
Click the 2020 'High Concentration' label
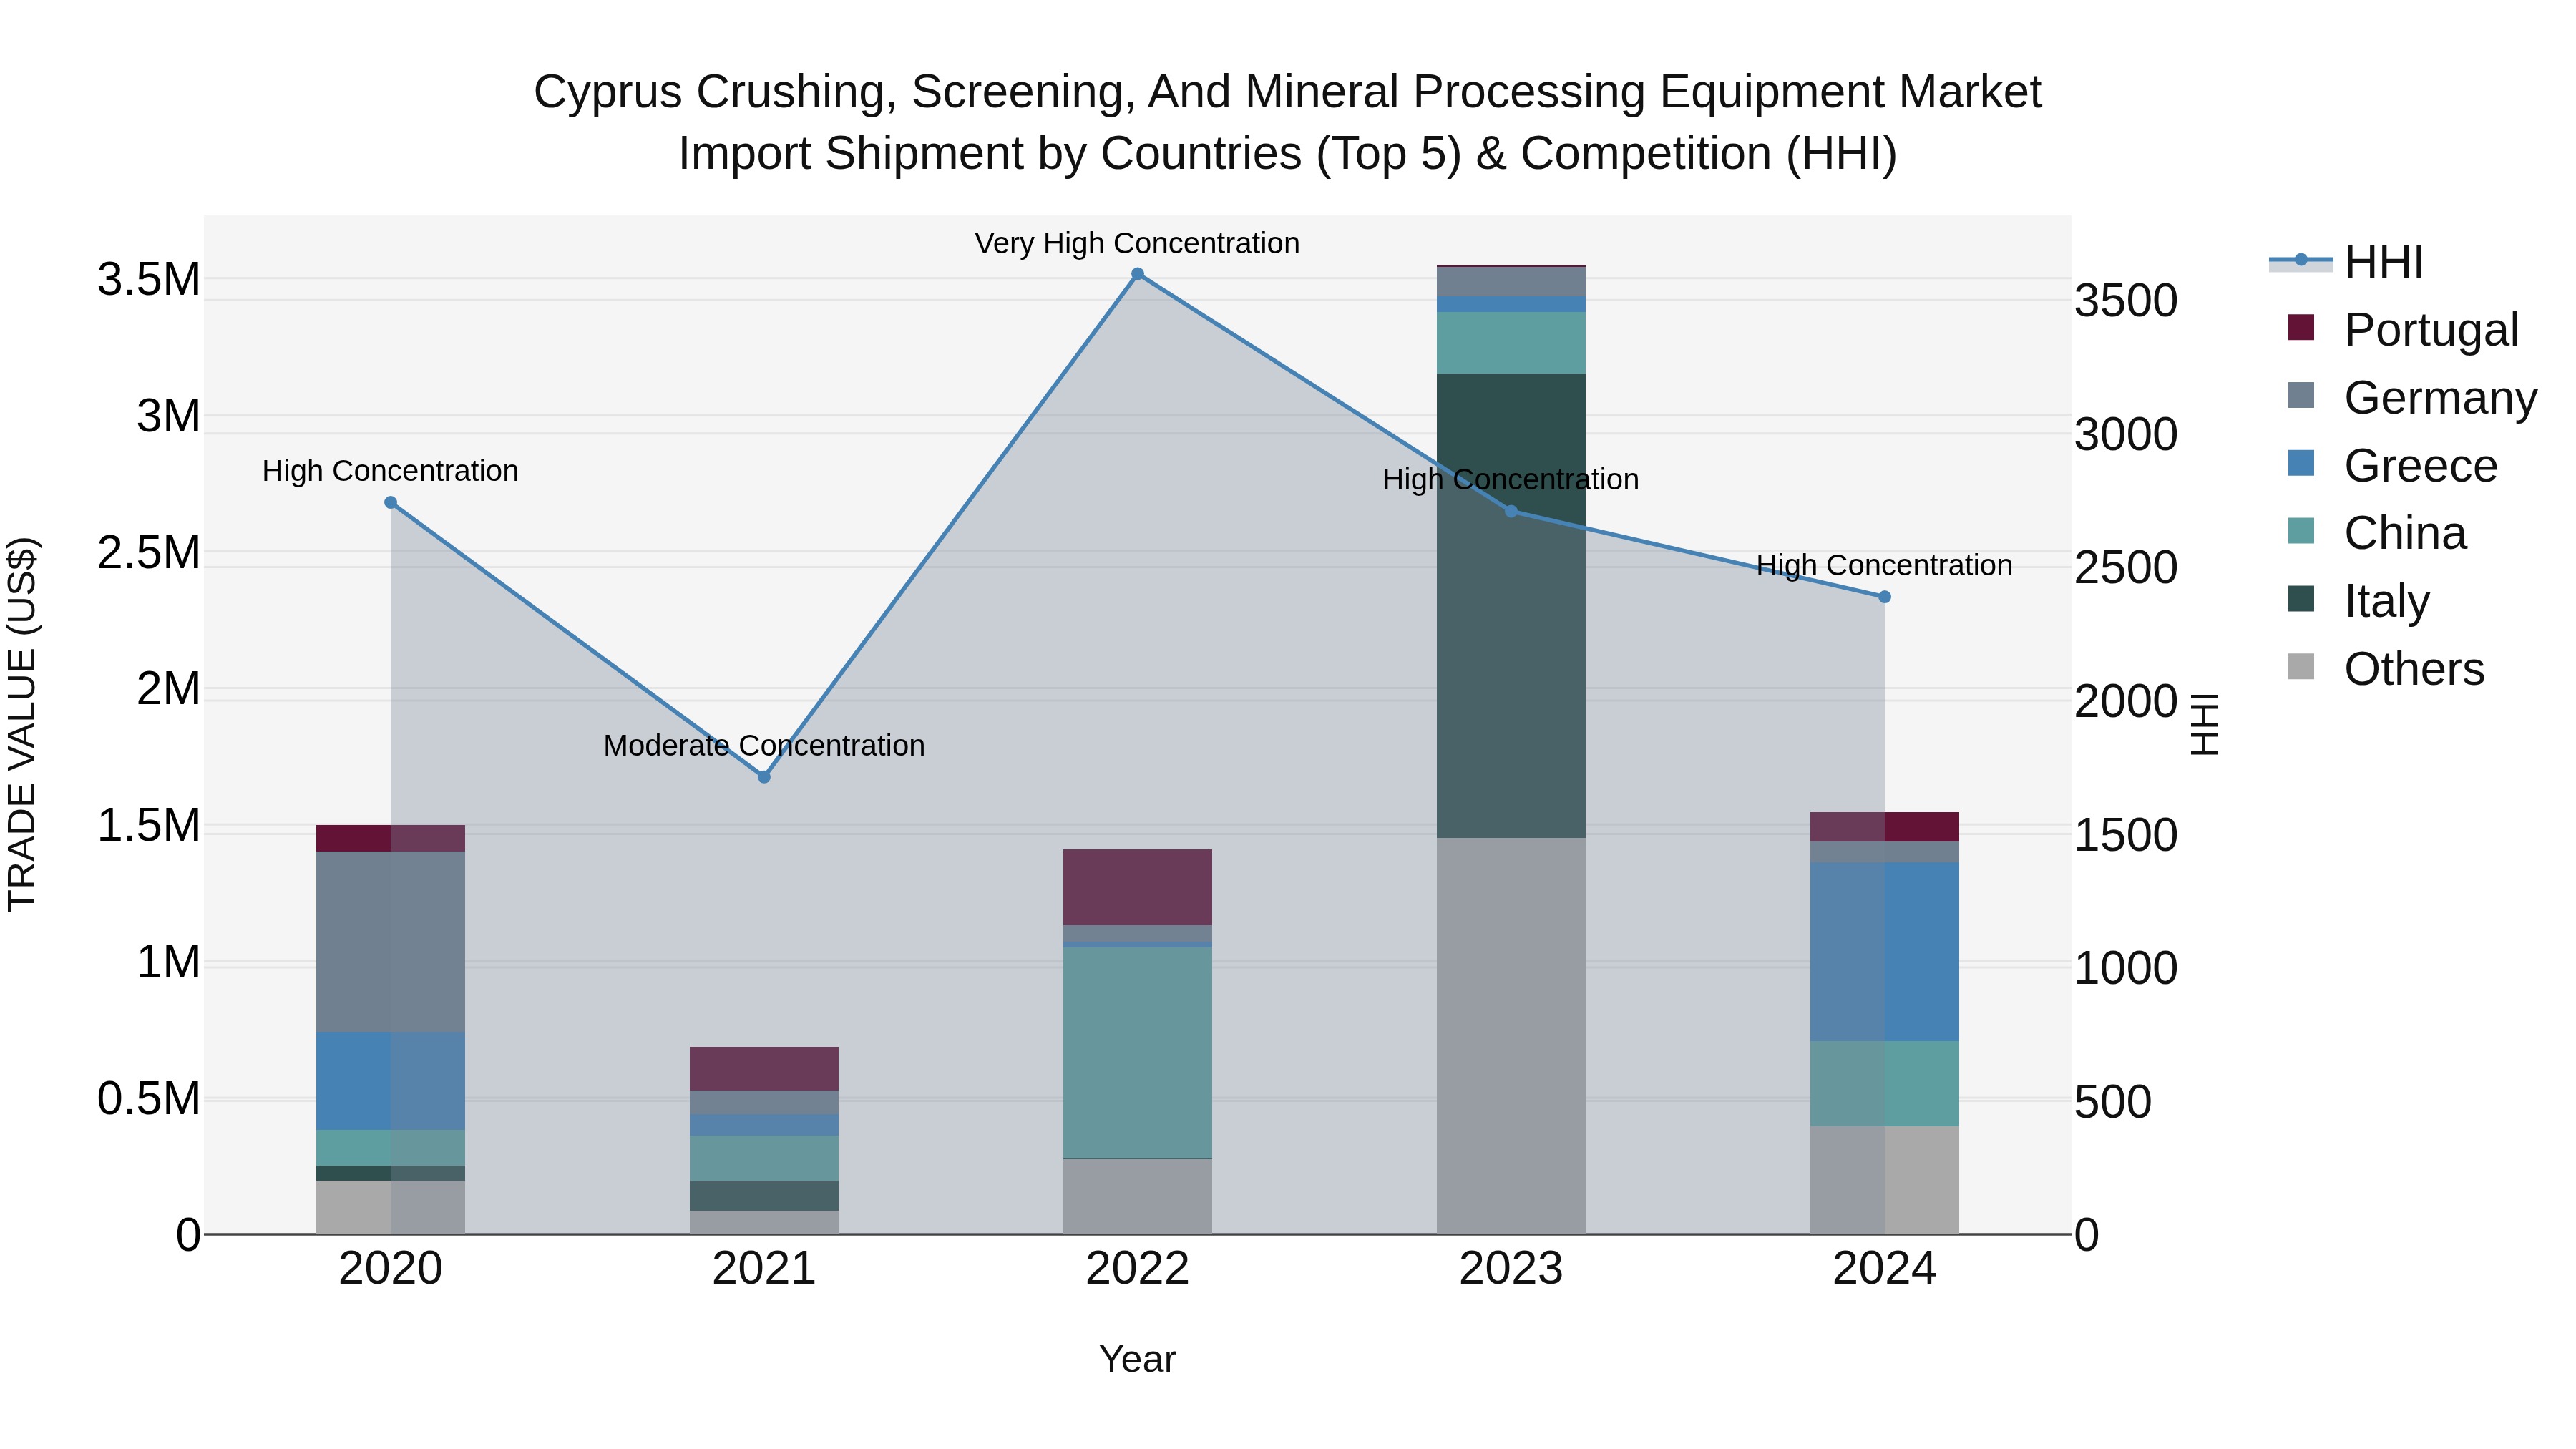[x=390, y=471]
